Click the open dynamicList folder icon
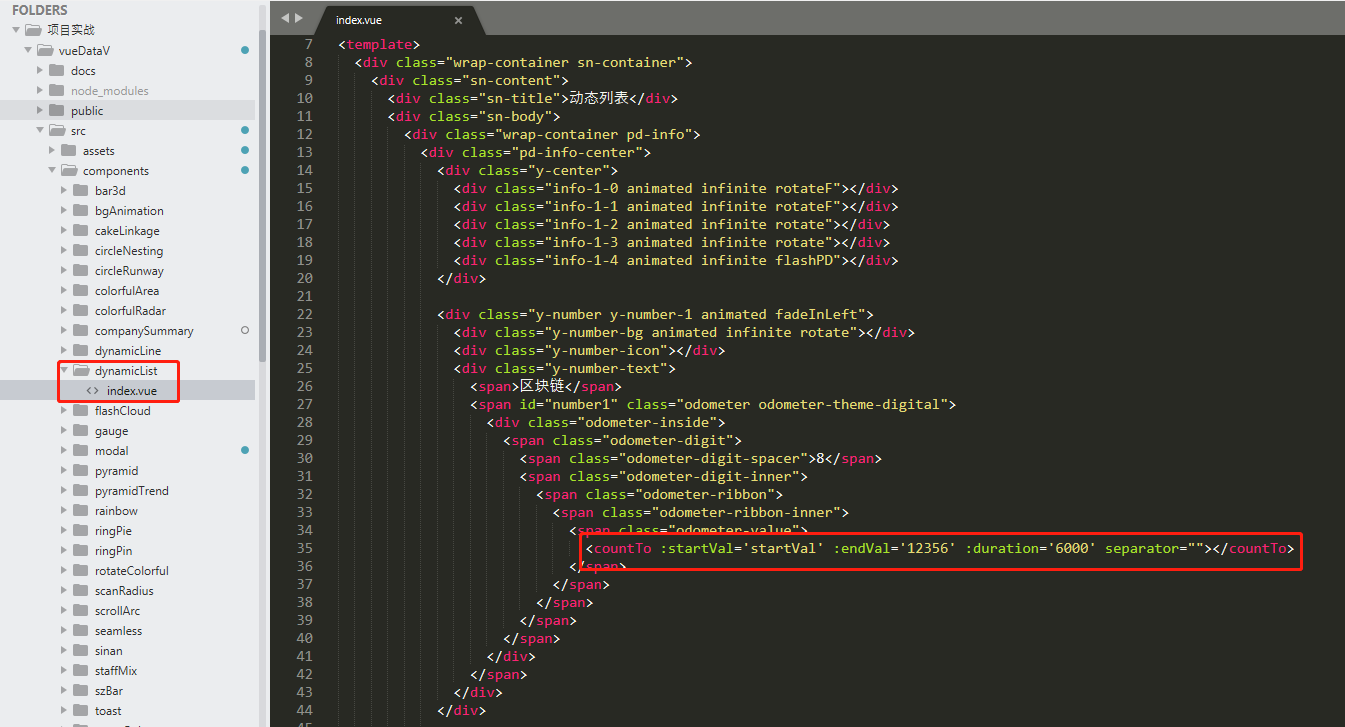Image resolution: width=1345 pixels, height=727 pixels. [81, 370]
